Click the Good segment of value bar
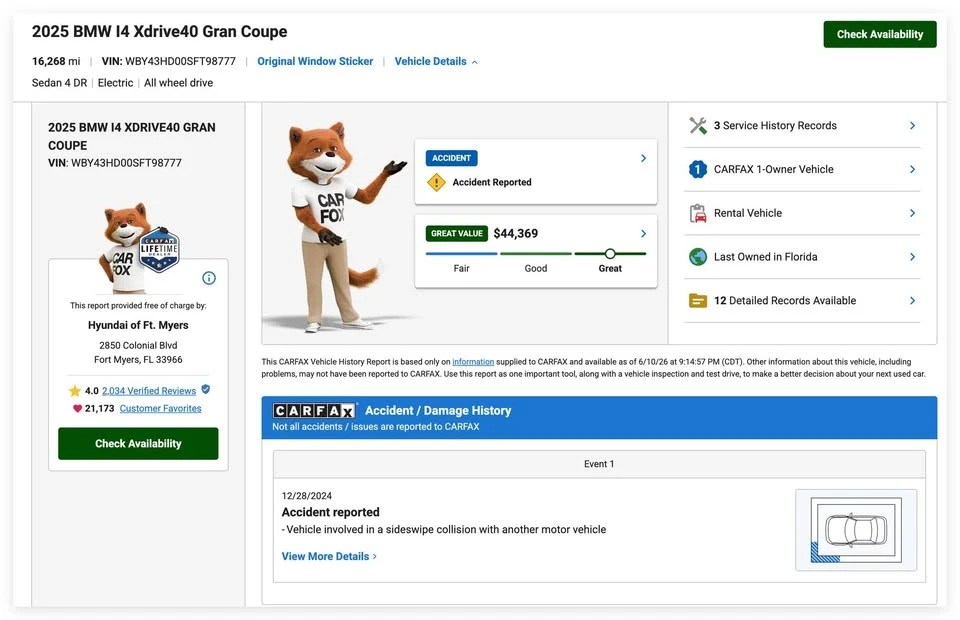 536,253
